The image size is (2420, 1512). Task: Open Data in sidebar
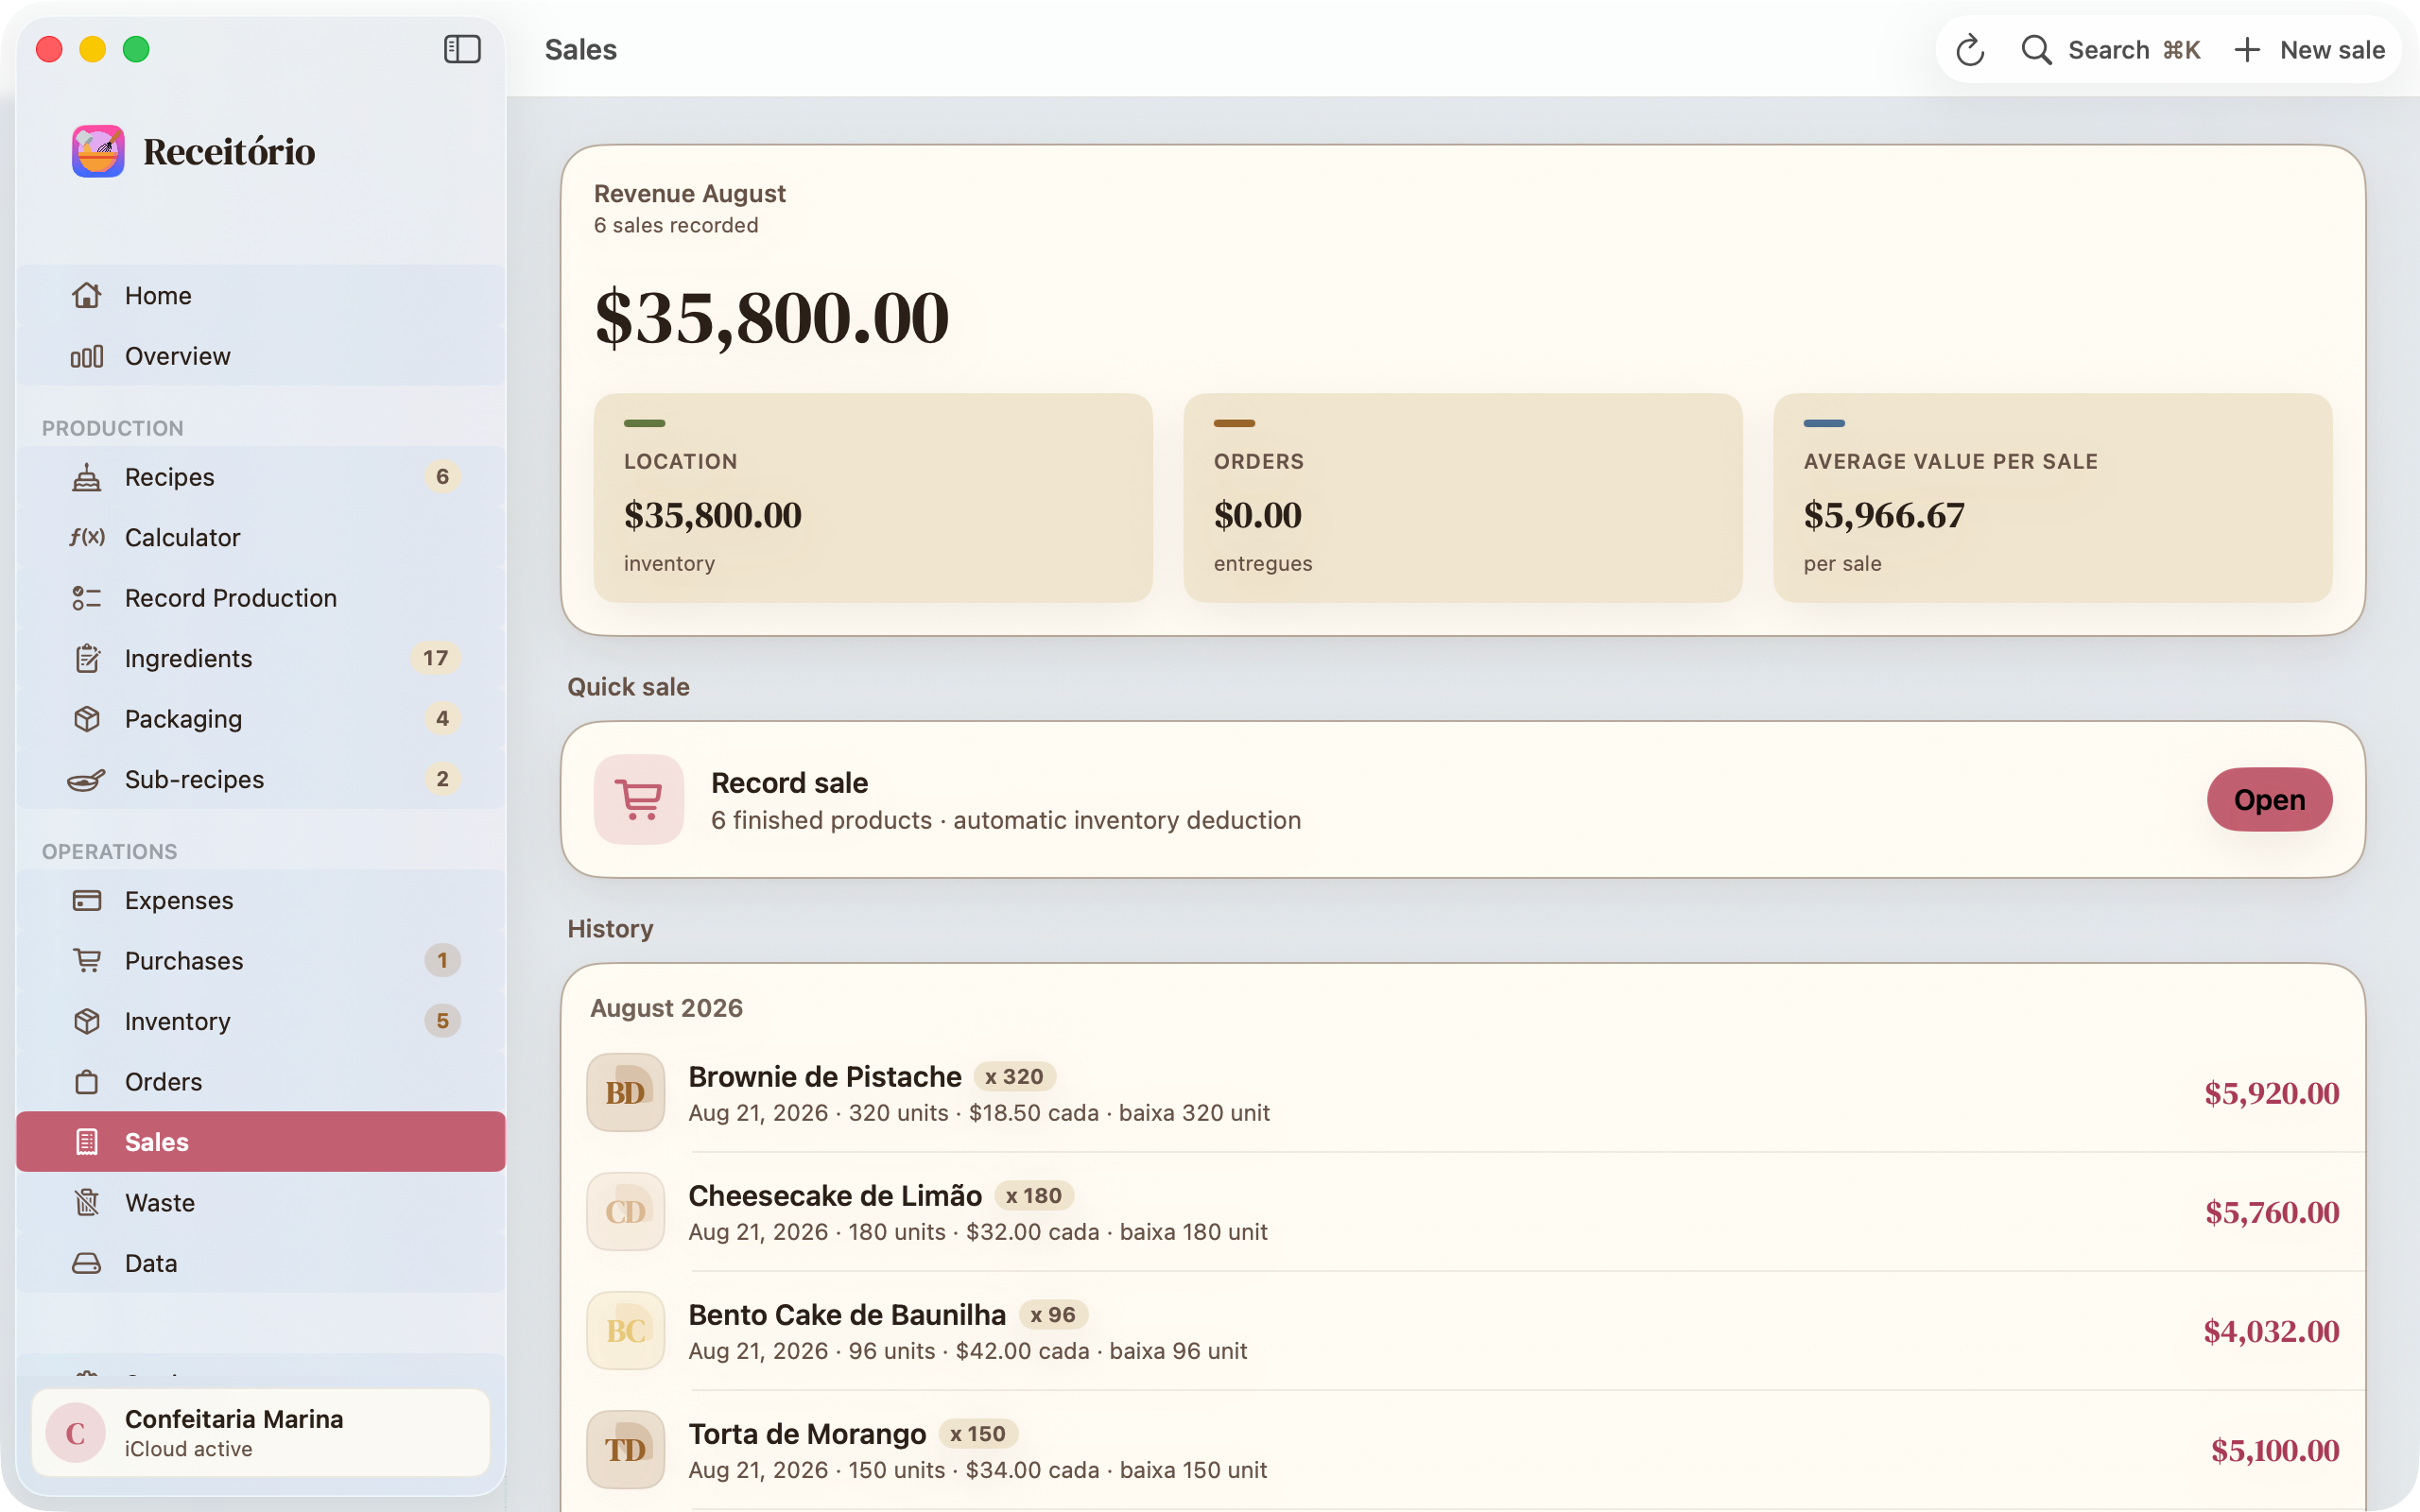[x=261, y=1262]
